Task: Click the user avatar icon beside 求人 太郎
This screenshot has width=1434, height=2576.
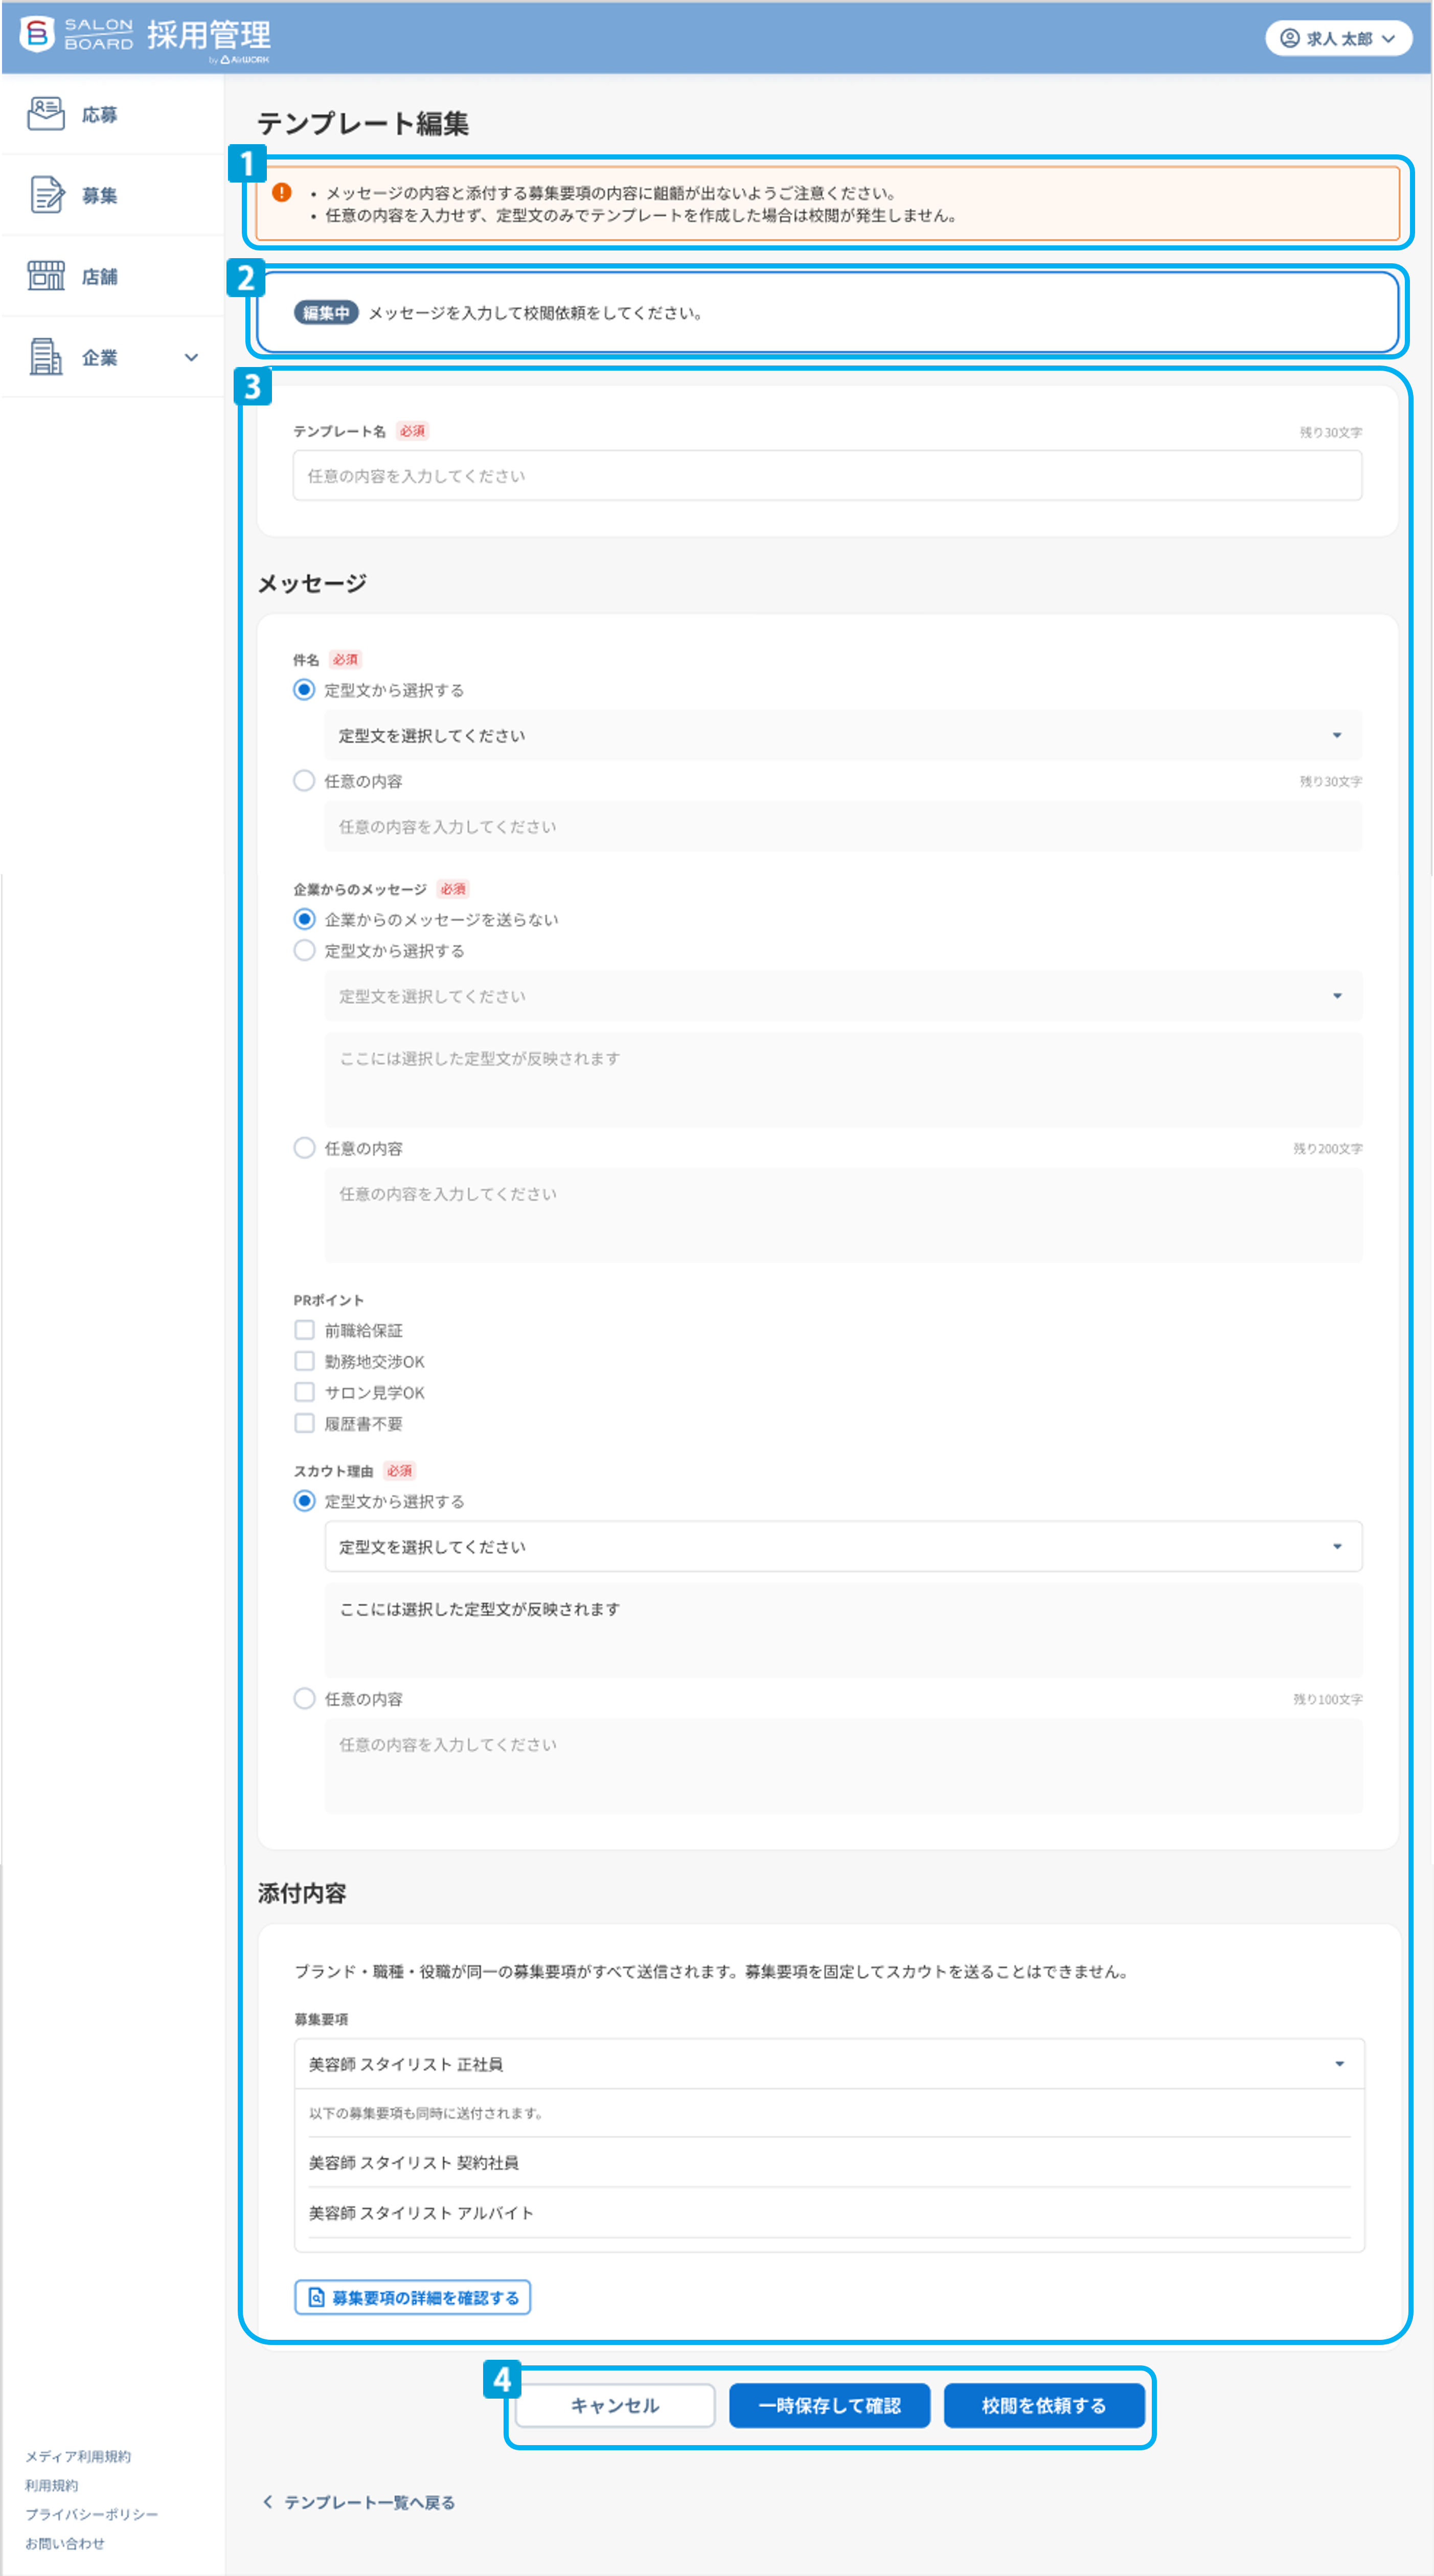Action: pos(1289,38)
